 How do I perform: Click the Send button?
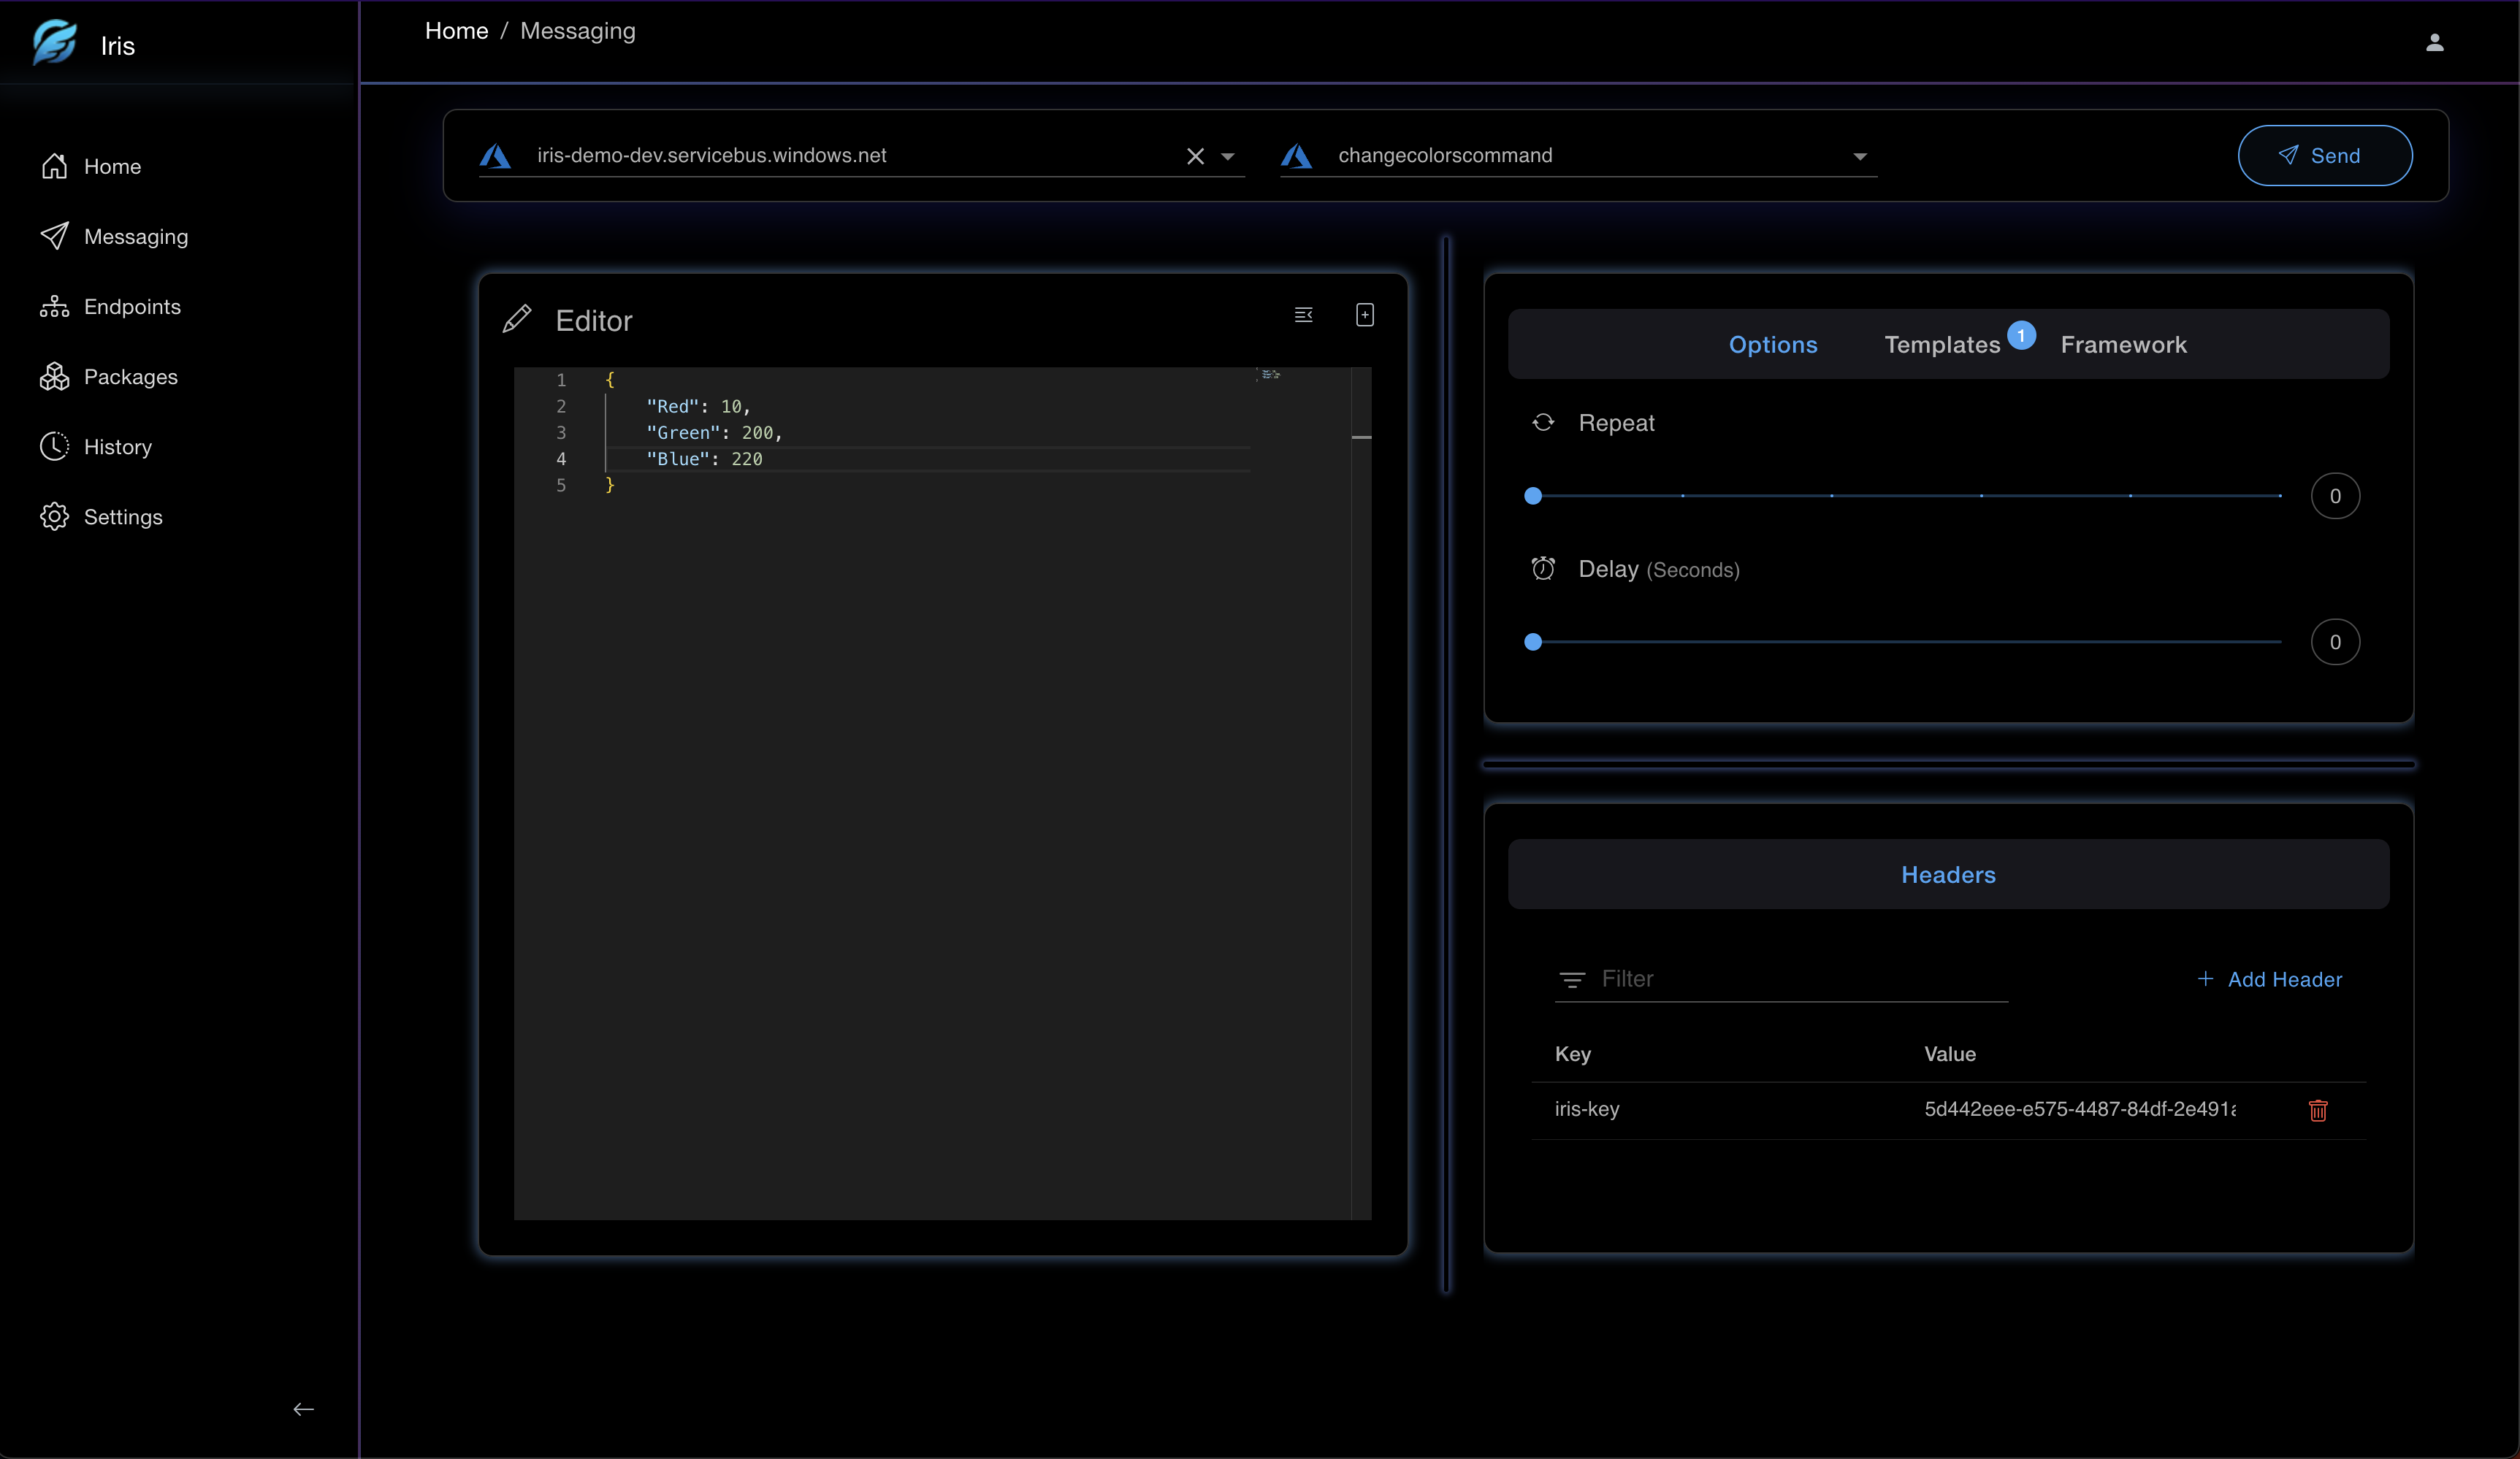(x=2324, y=155)
